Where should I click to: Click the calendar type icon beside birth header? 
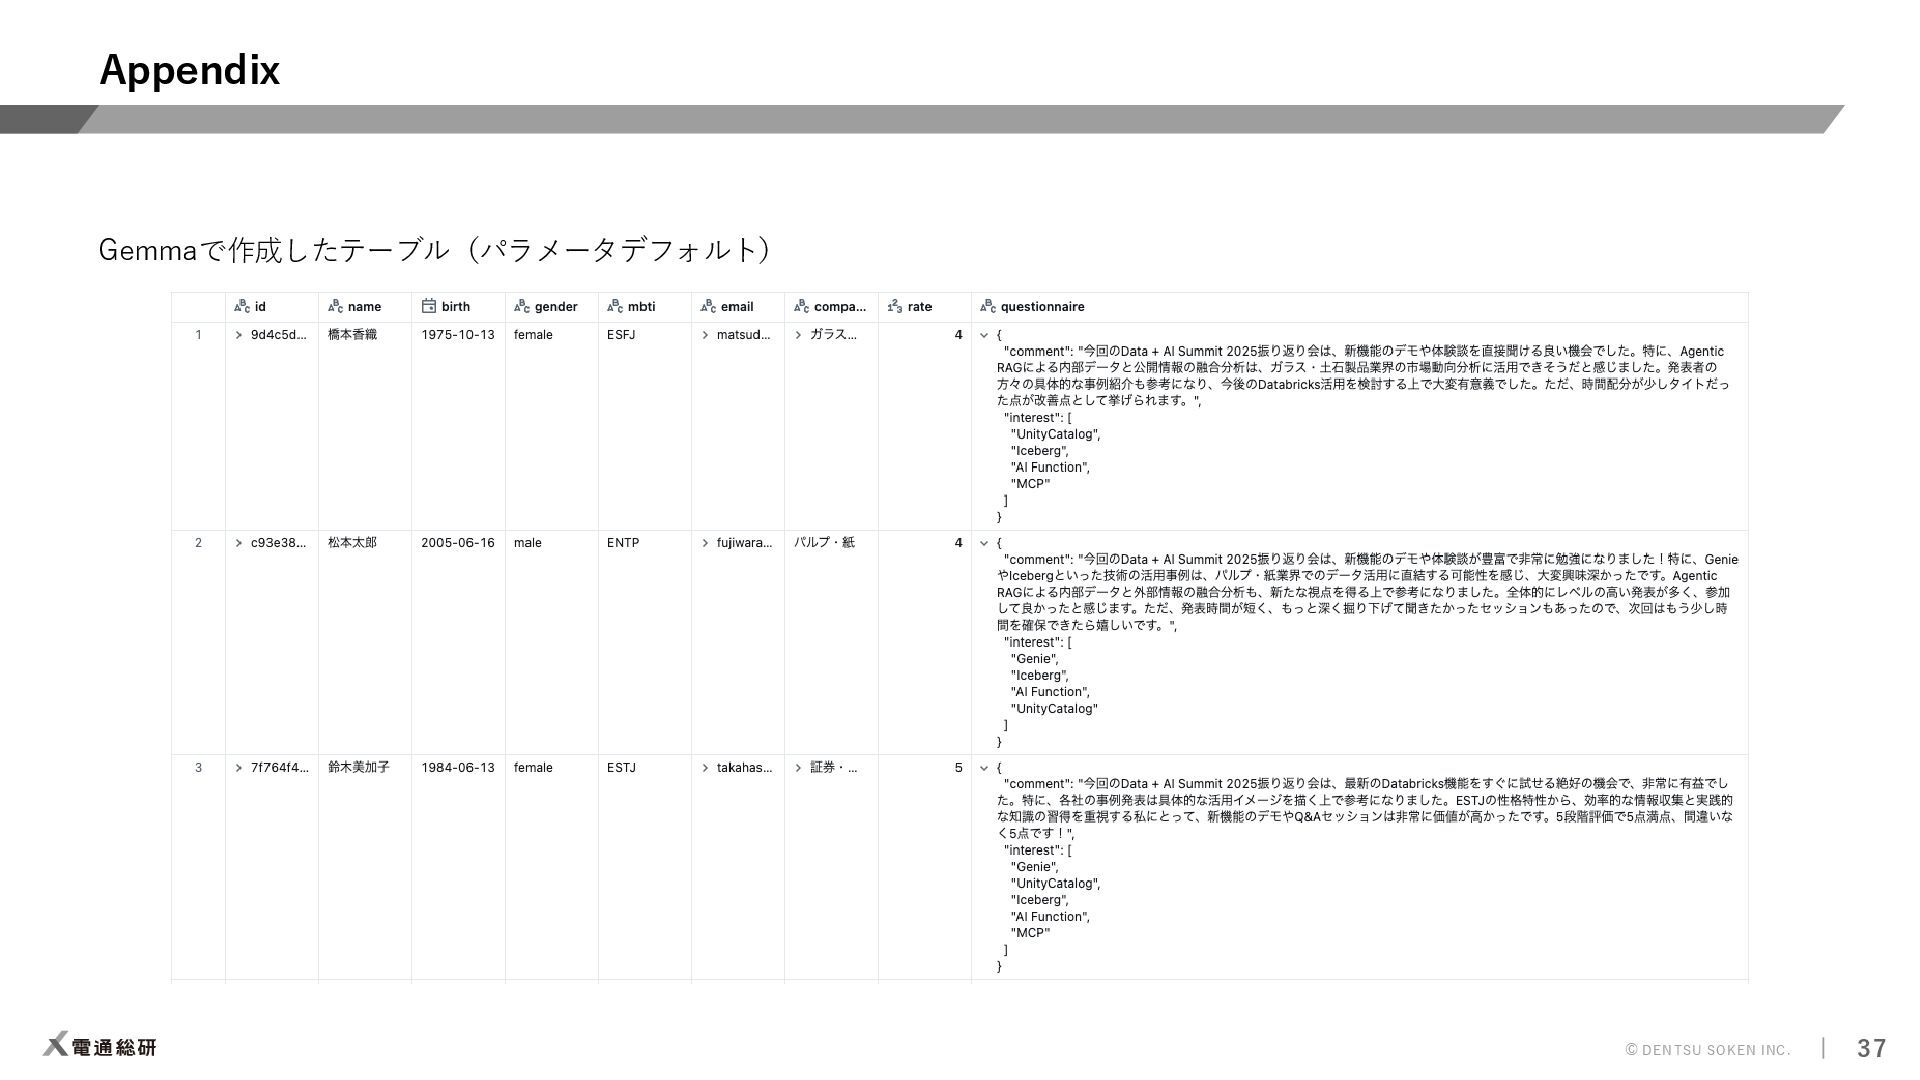point(429,306)
